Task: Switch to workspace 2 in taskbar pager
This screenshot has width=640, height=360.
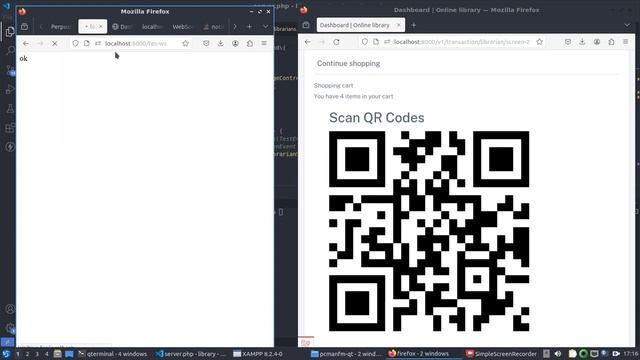Action: click(27, 354)
